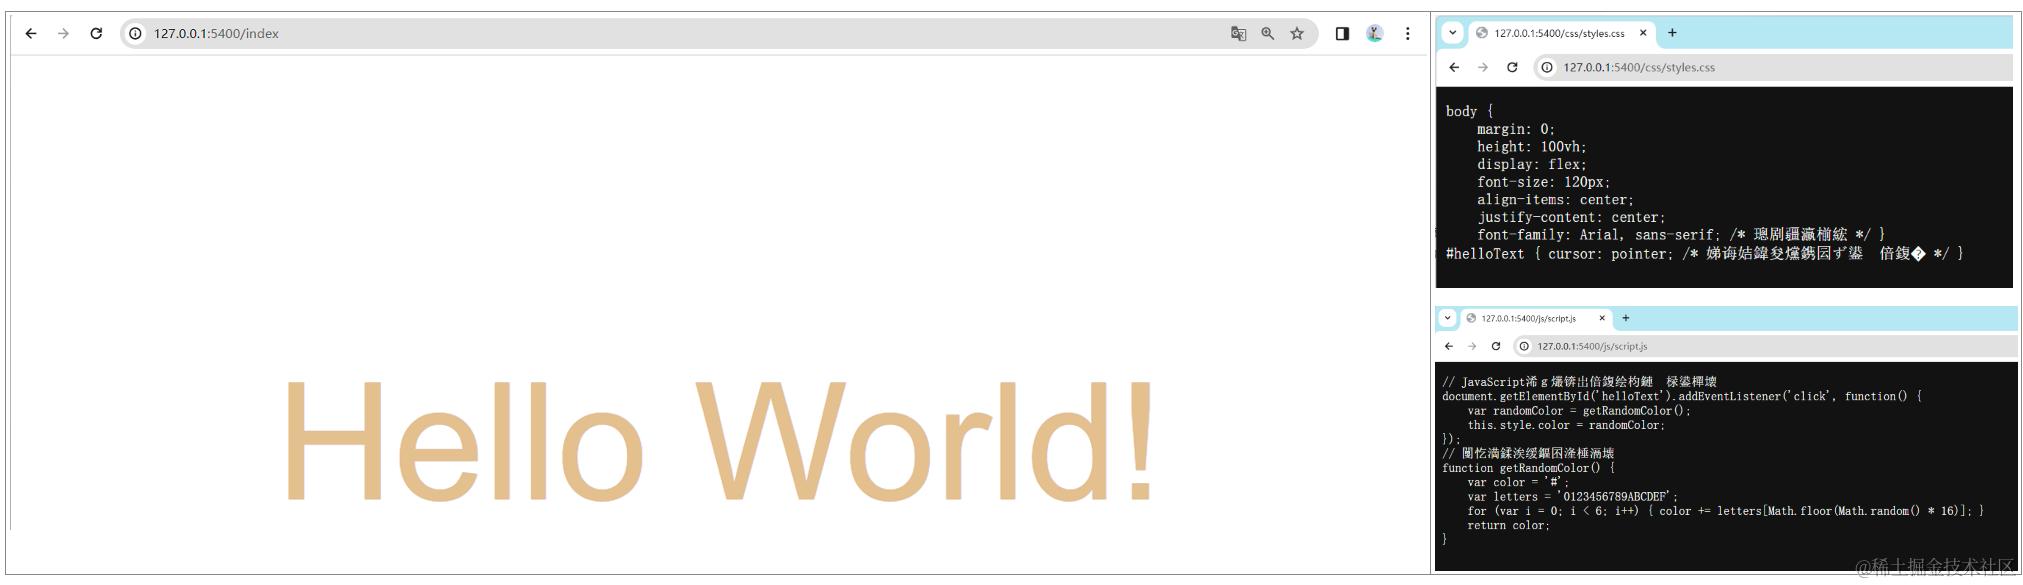Click 'align-items: center;' line in styles.css

coord(1555,200)
